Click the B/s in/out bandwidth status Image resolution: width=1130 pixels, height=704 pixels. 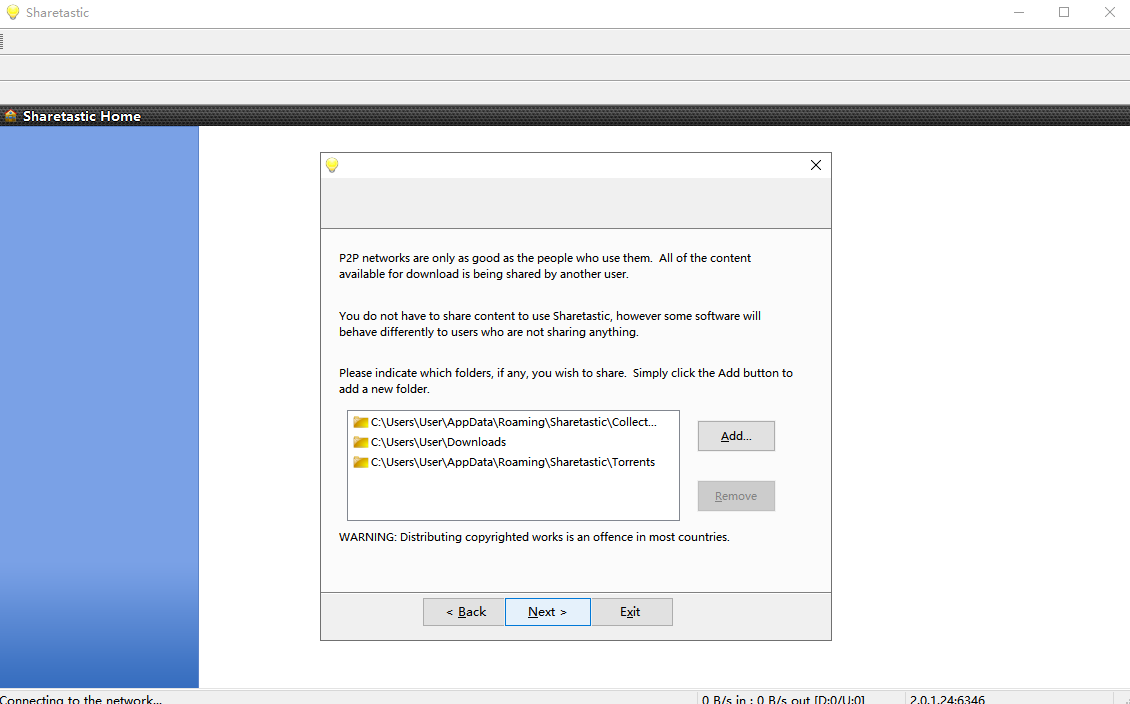tap(783, 699)
